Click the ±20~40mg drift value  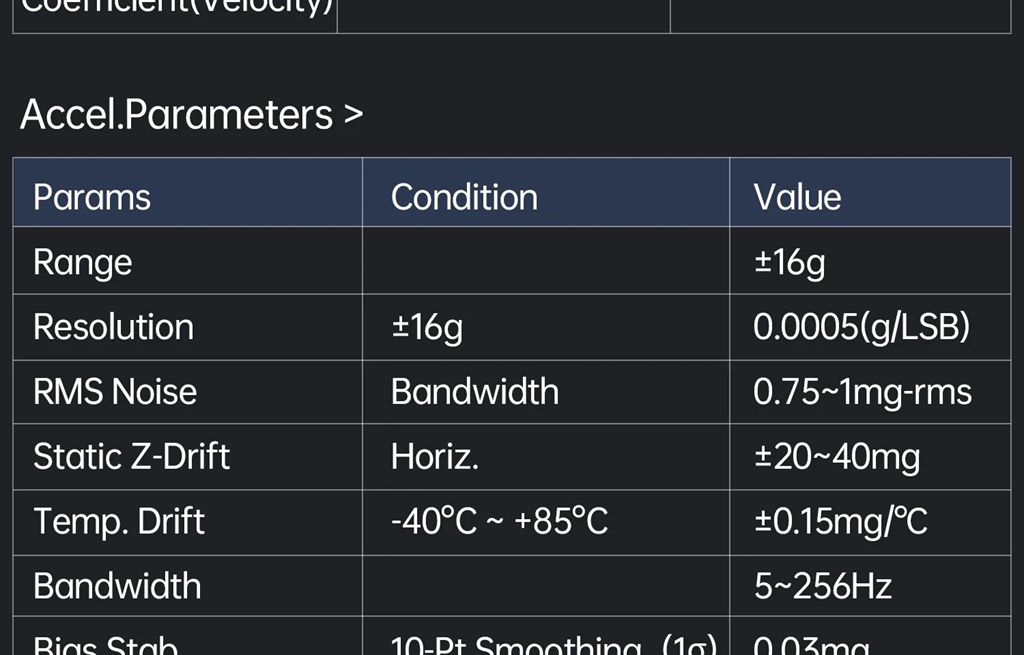pyautogui.click(x=837, y=457)
